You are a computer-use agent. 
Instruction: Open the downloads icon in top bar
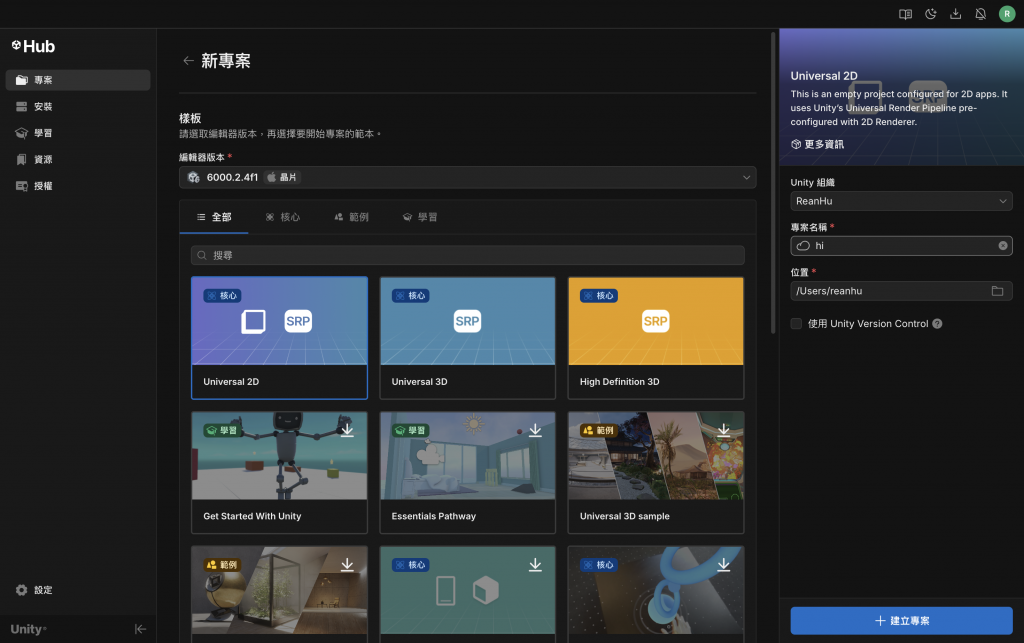[955, 14]
